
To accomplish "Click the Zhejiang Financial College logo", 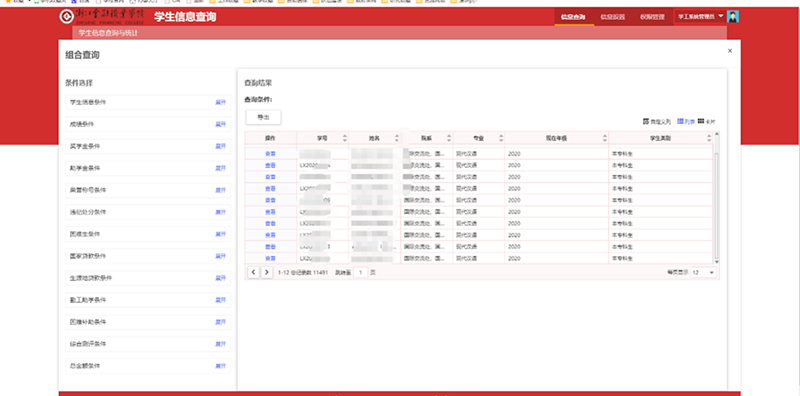I will (x=102, y=17).
